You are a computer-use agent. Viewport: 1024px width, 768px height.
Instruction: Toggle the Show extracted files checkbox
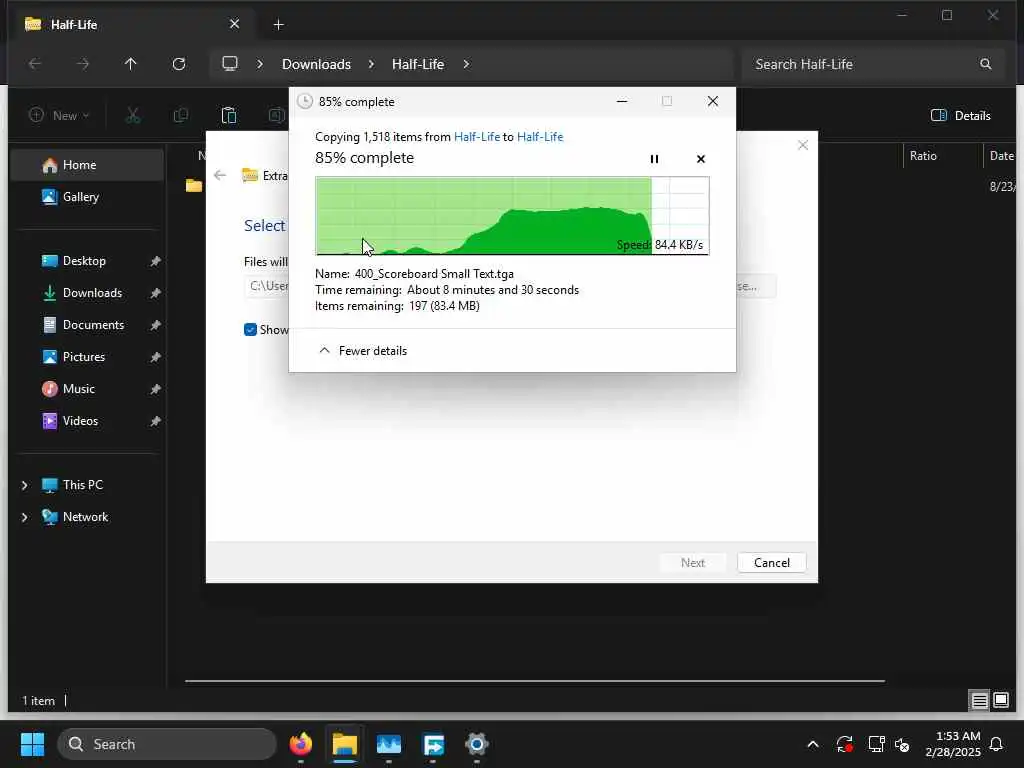250,330
